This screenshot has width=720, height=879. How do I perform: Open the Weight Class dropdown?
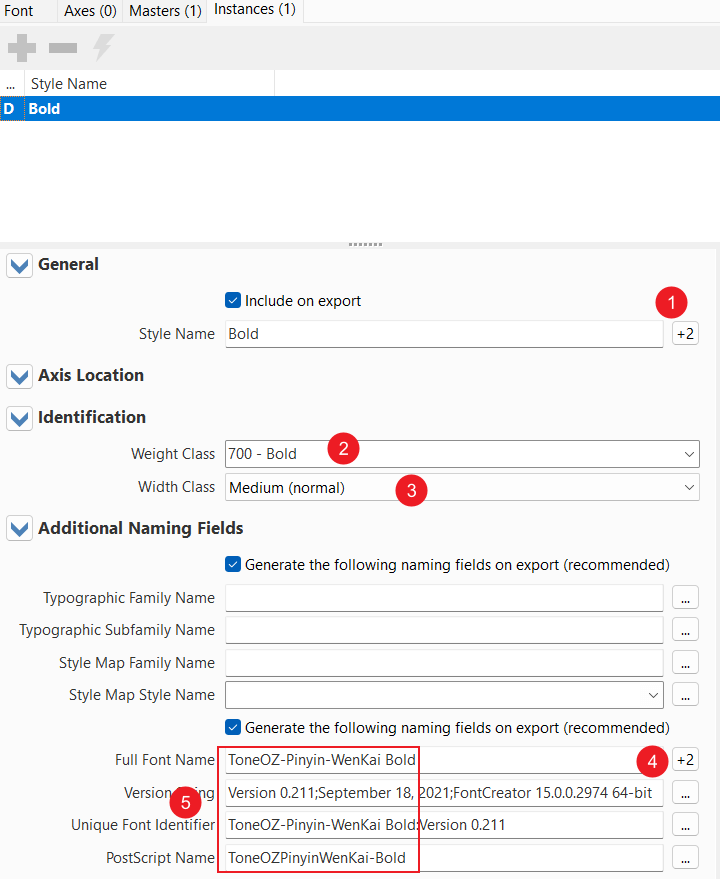(x=462, y=454)
